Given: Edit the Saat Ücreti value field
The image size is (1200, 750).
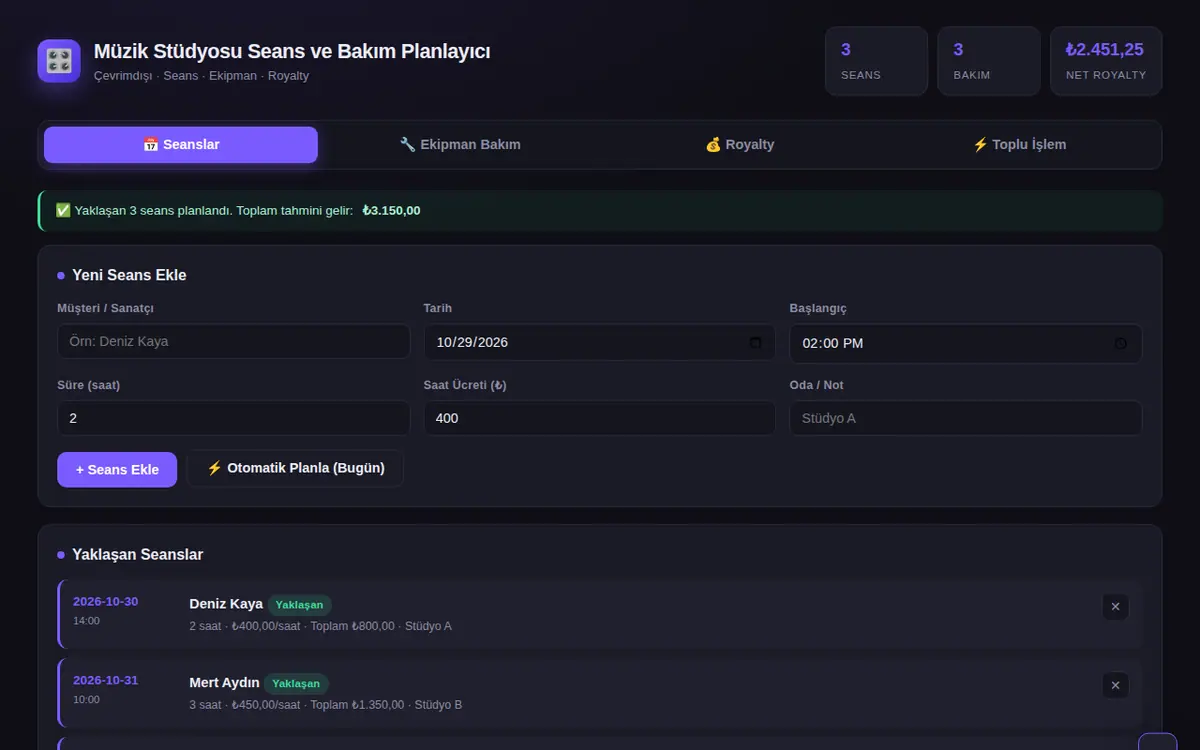Looking at the screenshot, I should coord(600,418).
